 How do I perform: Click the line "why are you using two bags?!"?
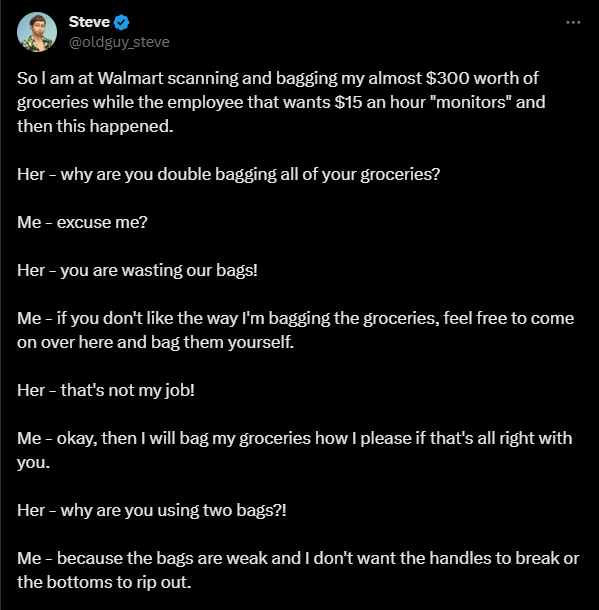tap(152, 510)
